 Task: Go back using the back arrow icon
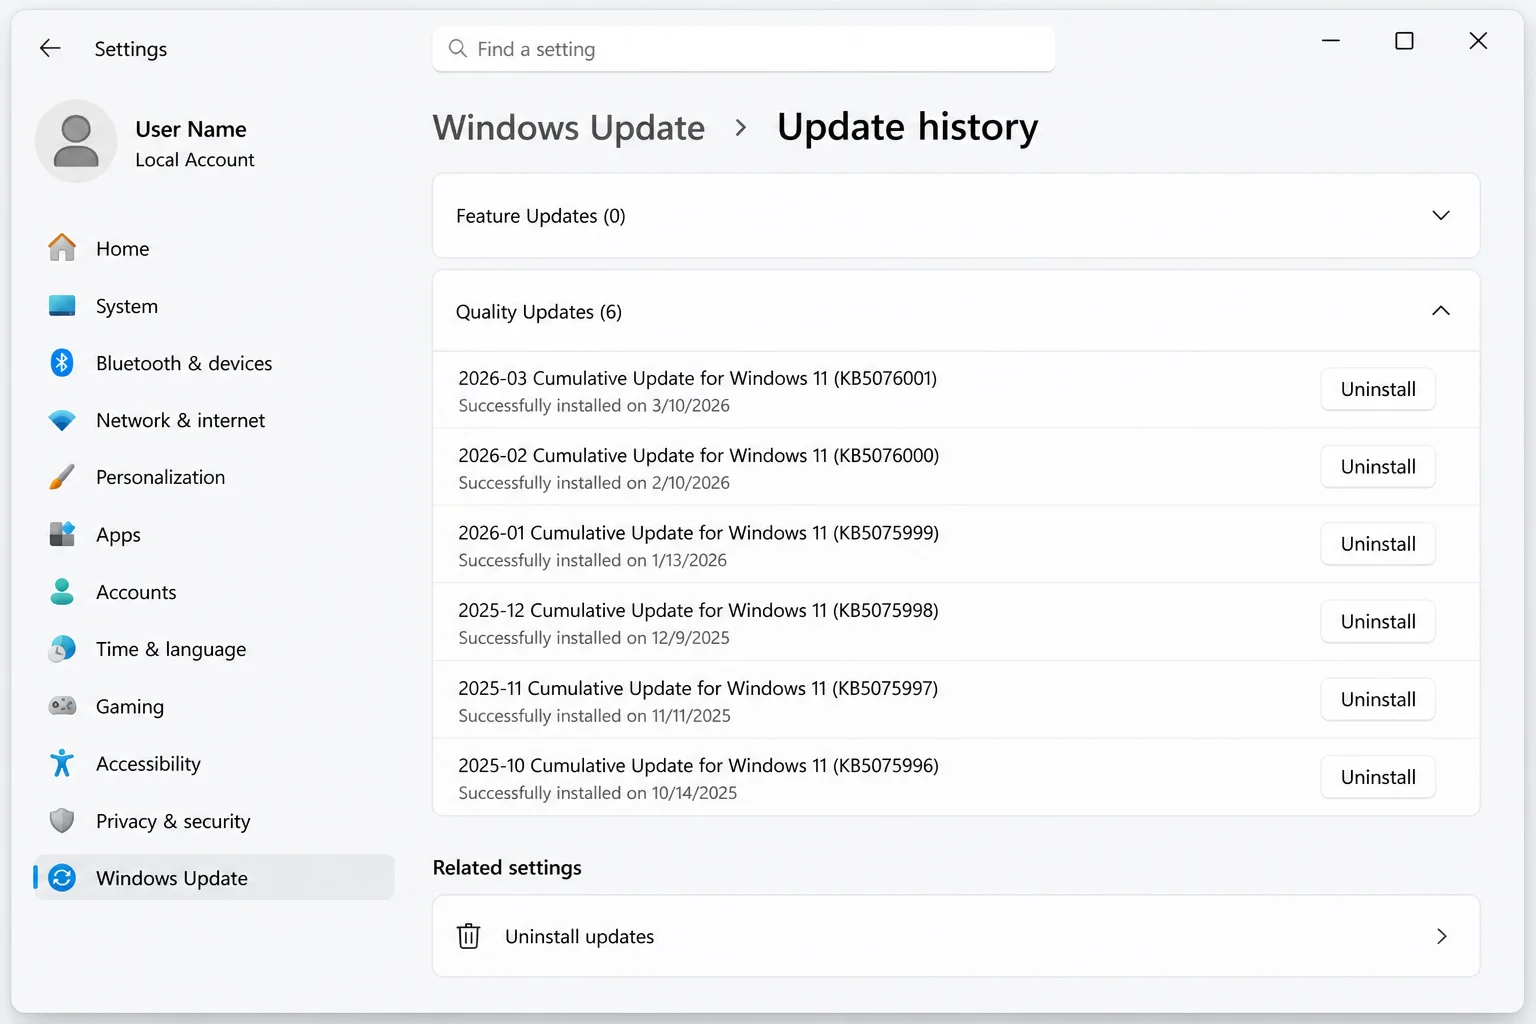(50, 48)
